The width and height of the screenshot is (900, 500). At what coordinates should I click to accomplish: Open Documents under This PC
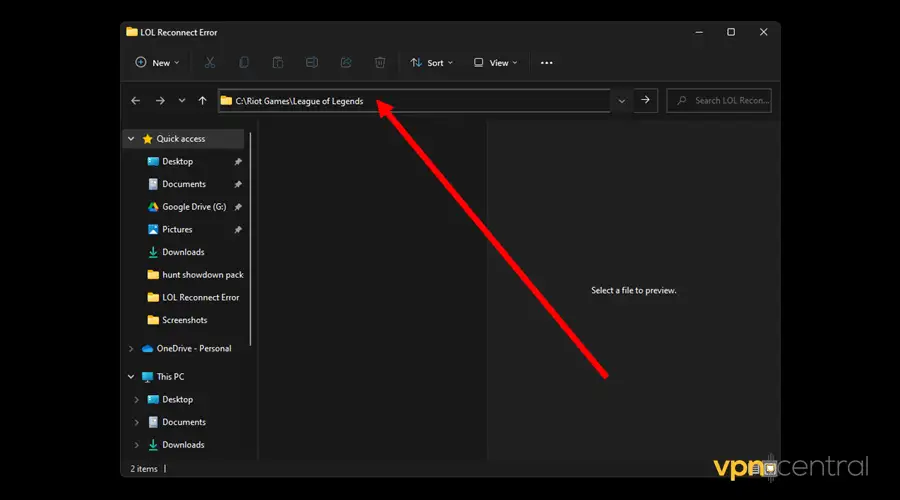(183, 422)
